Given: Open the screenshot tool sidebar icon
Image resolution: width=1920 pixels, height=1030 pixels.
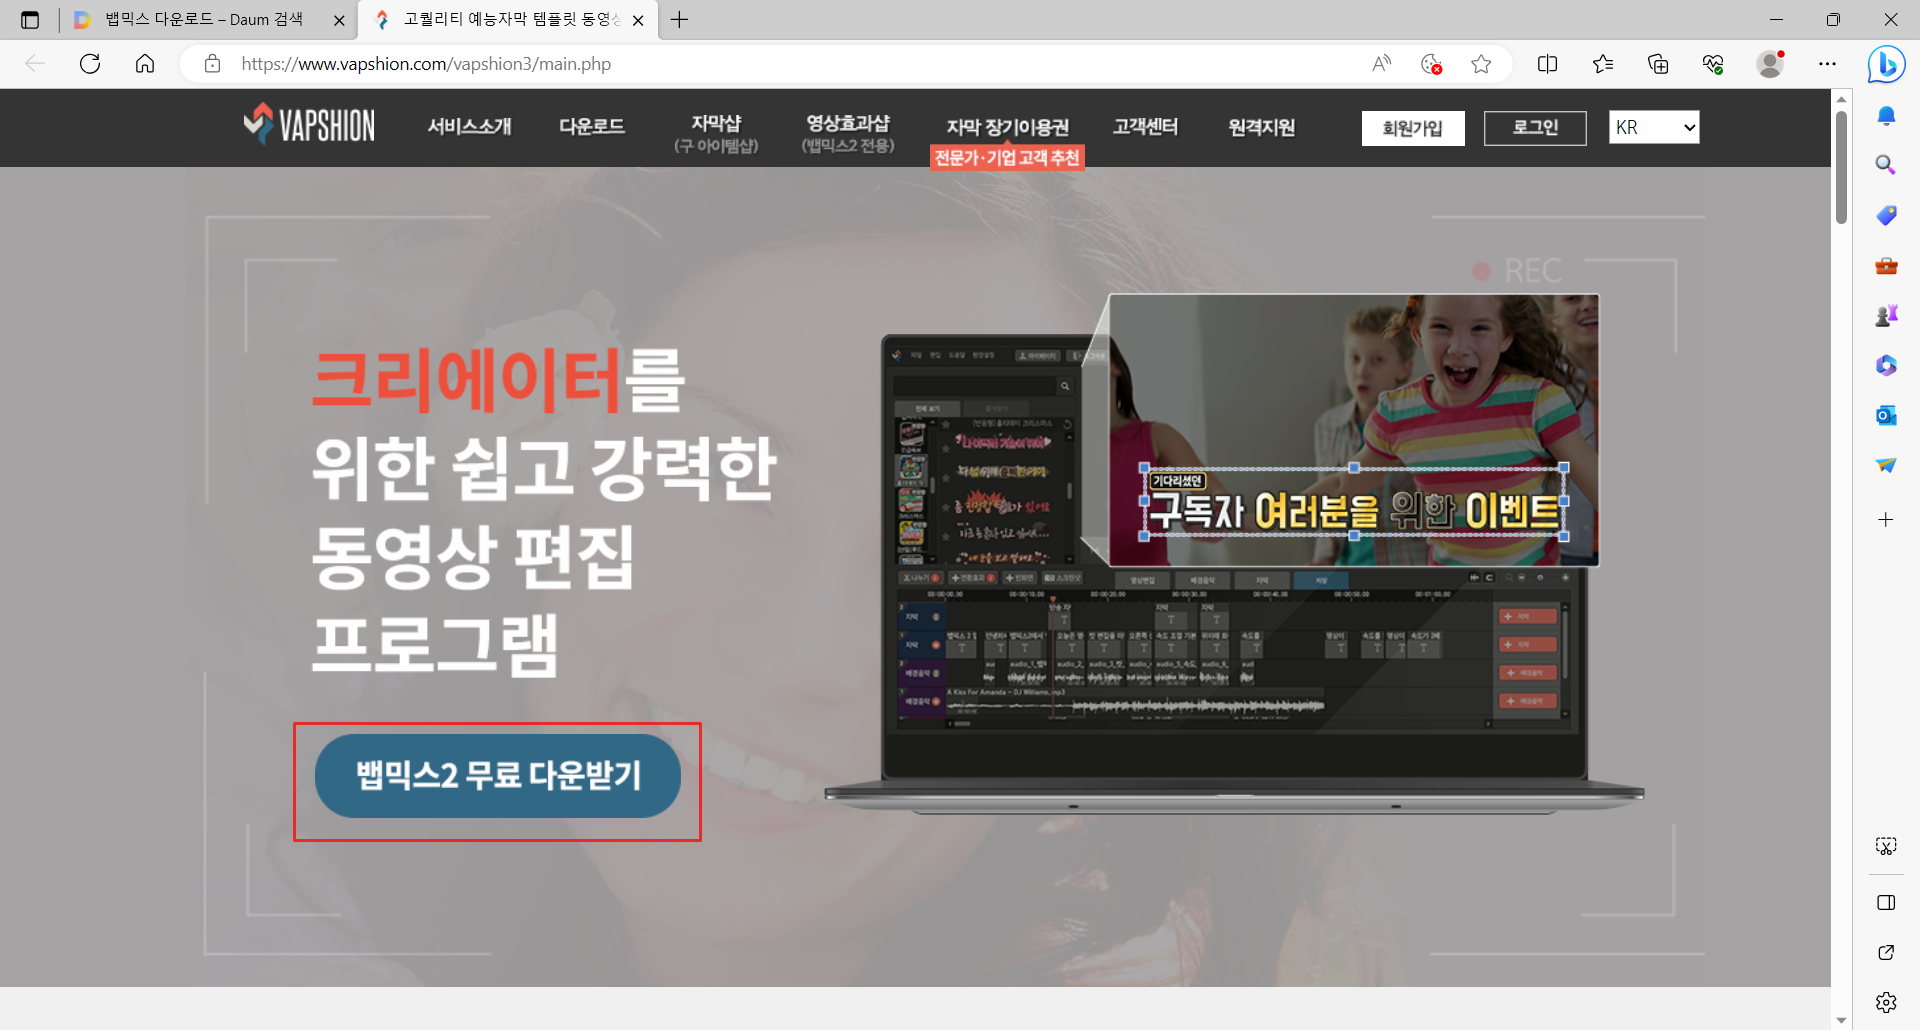Looking at the screenshot, I should pos(1886,847).
